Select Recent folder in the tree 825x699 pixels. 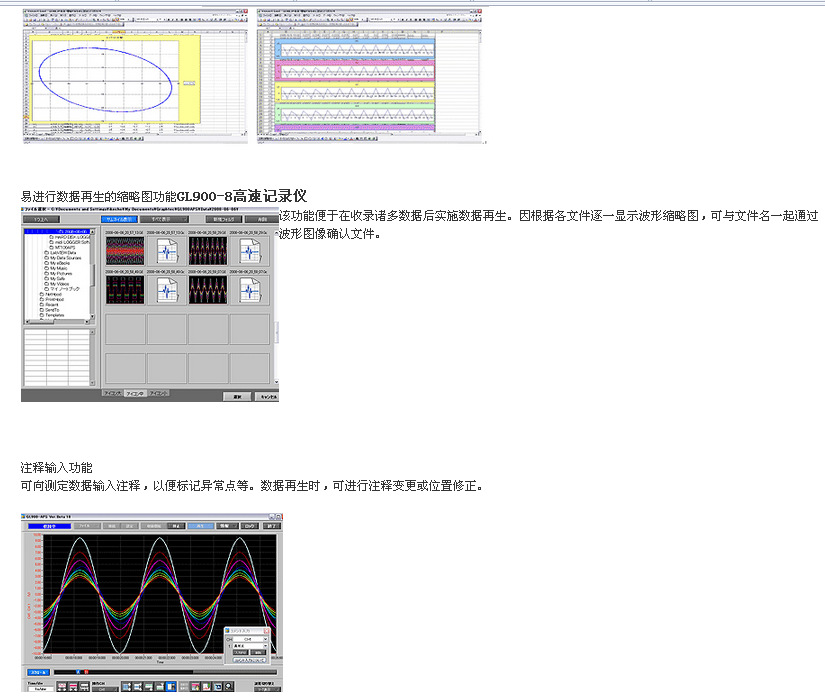tap(49, 305)
